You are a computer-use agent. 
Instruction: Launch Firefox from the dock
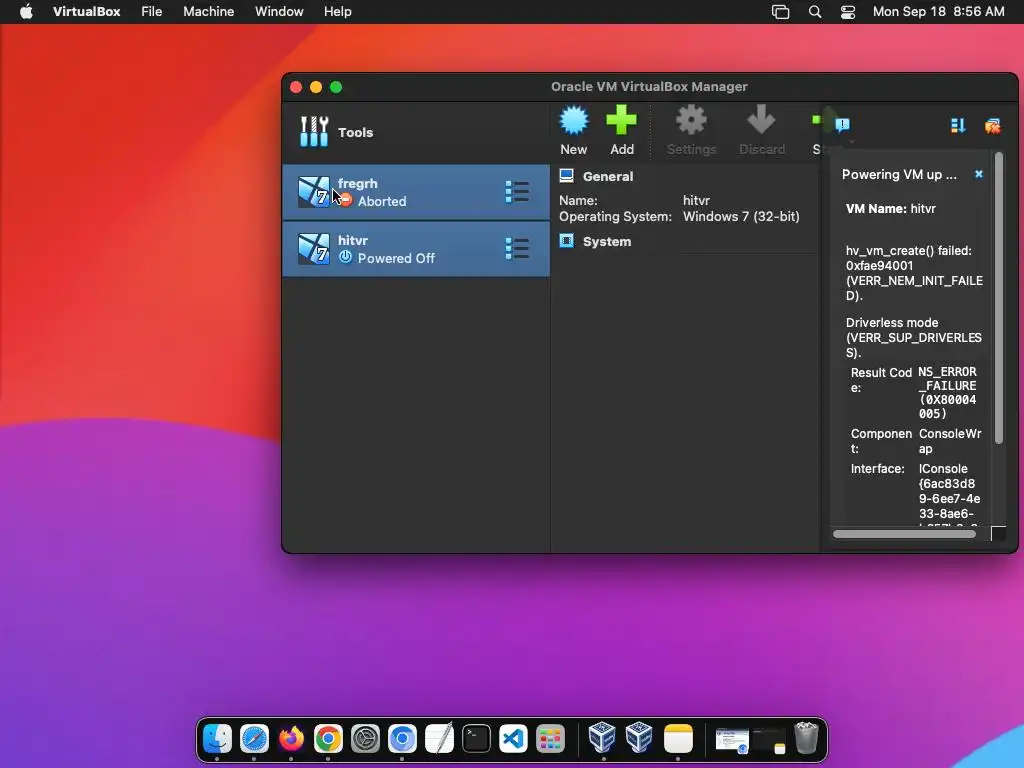(x=291, y=739)
